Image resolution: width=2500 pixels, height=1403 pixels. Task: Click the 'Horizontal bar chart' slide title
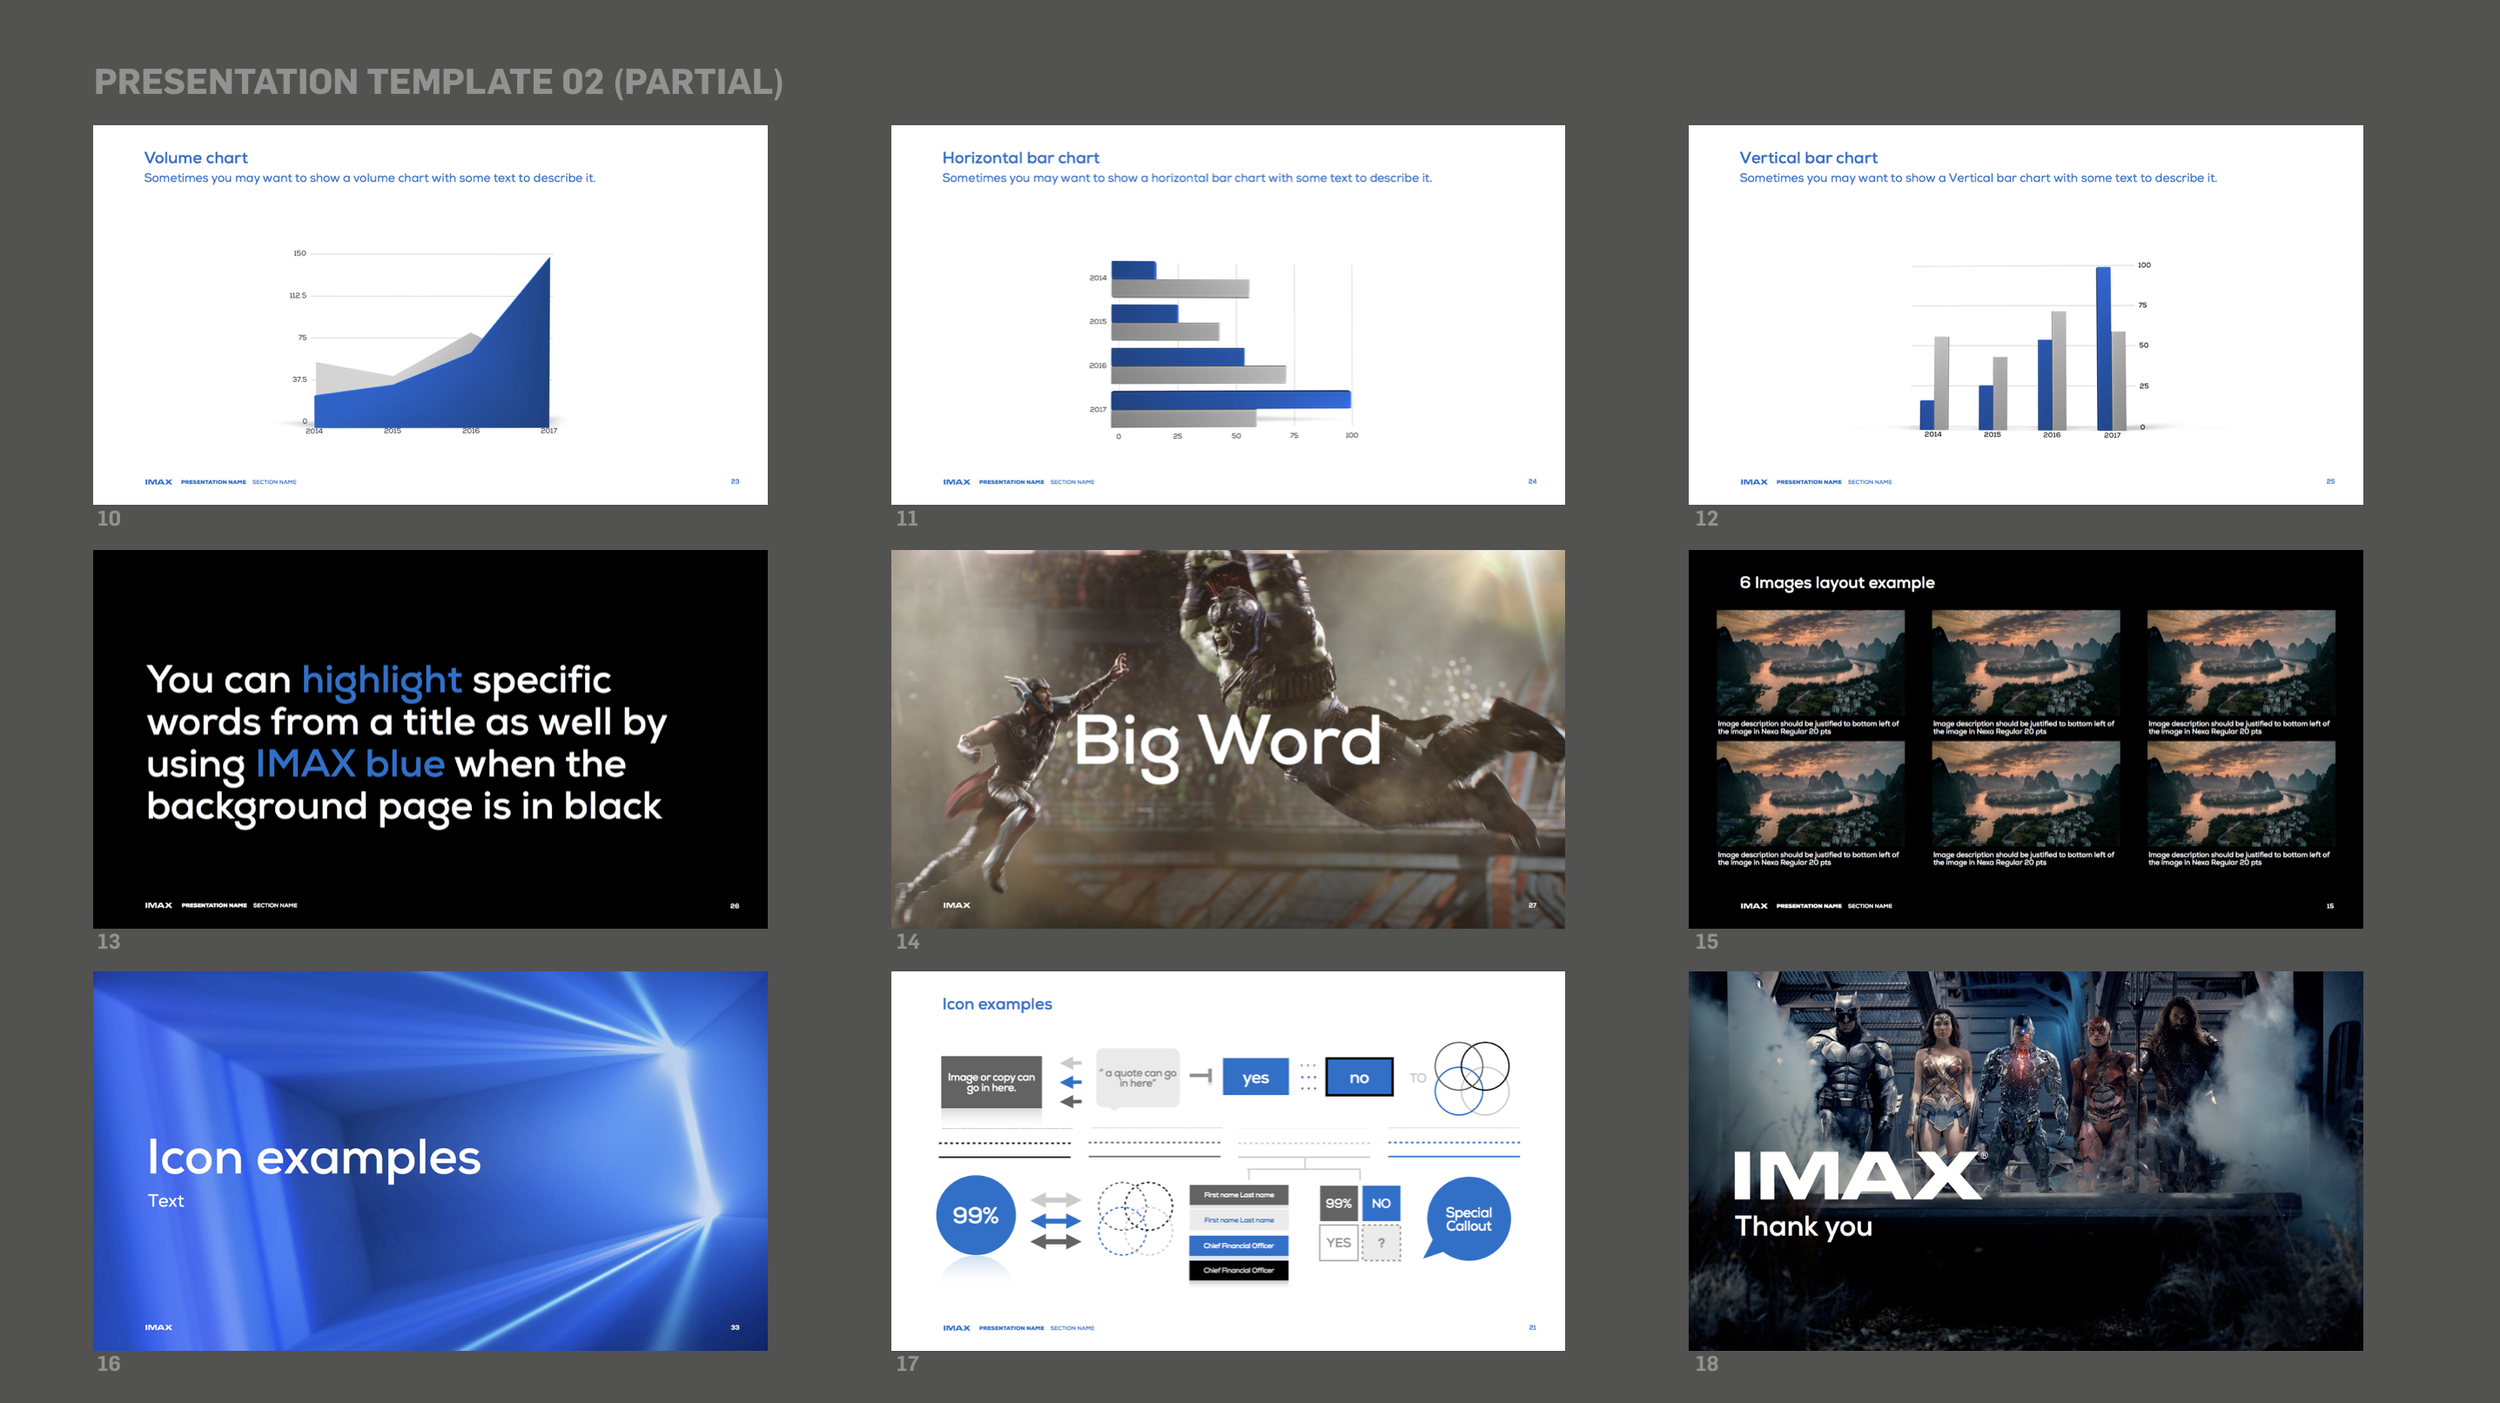pyautogui.click(x=1020, y=158)
